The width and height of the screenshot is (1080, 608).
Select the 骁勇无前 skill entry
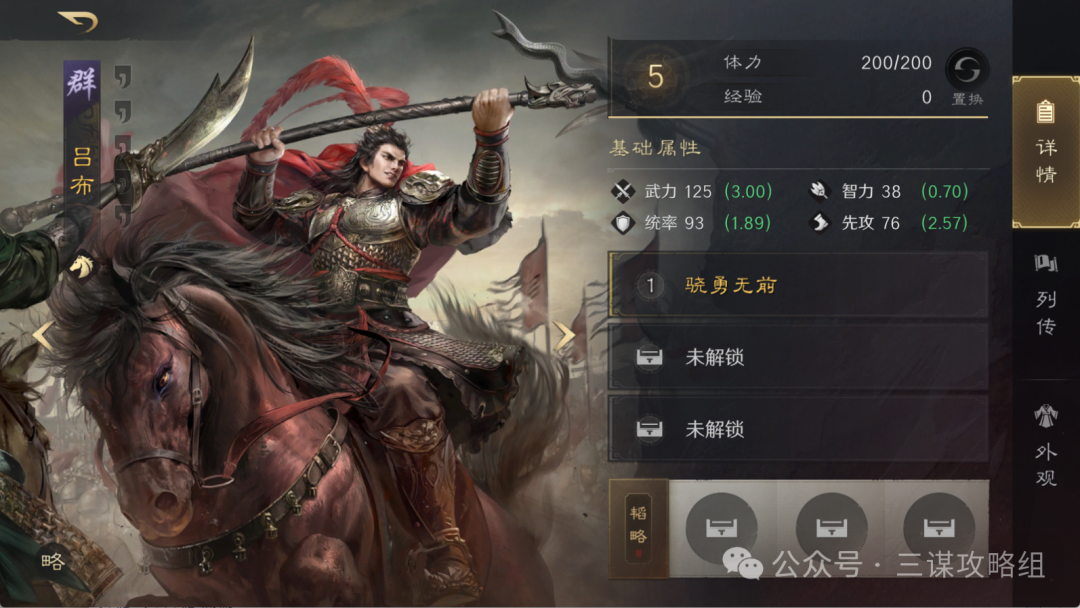click(798, 285)
